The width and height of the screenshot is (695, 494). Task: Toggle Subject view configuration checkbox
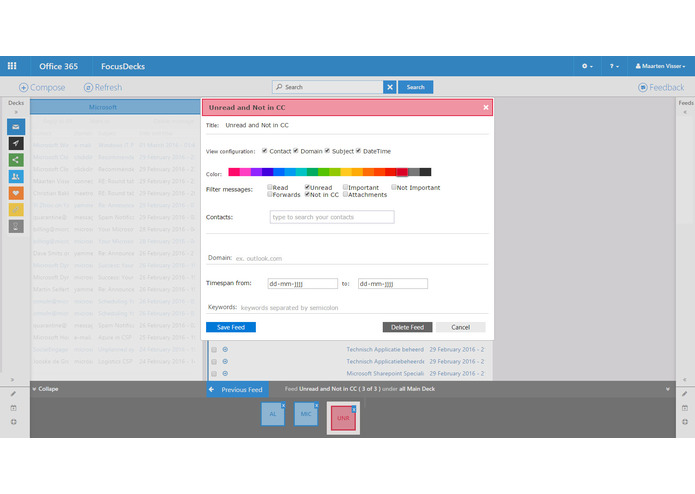click(x=327, y=151)
